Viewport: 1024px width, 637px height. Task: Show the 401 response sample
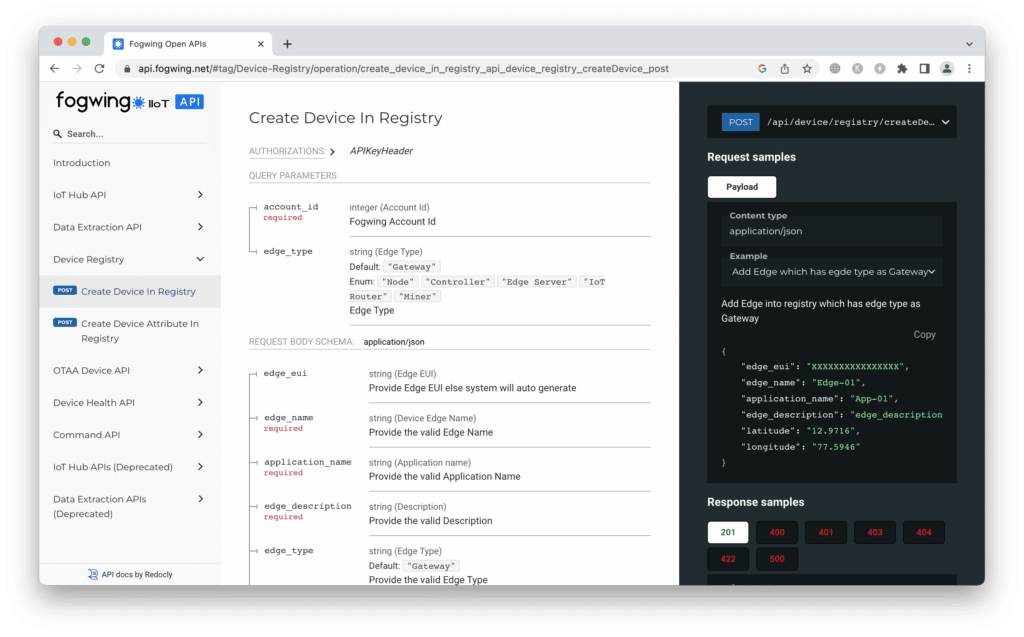[x=825, y=532]
